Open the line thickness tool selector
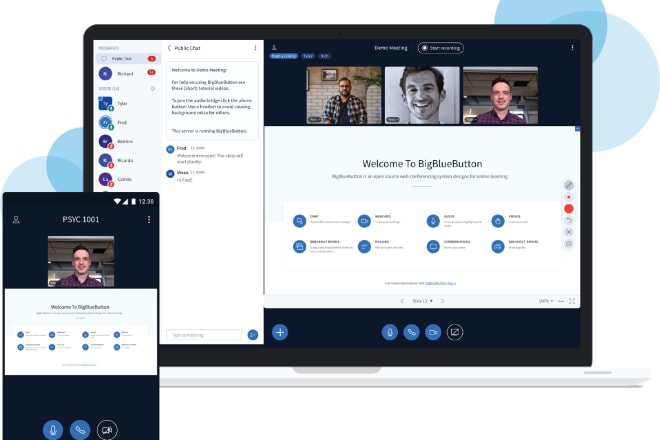The width and height of the screenshot is (660, 440). coord(569,197)
